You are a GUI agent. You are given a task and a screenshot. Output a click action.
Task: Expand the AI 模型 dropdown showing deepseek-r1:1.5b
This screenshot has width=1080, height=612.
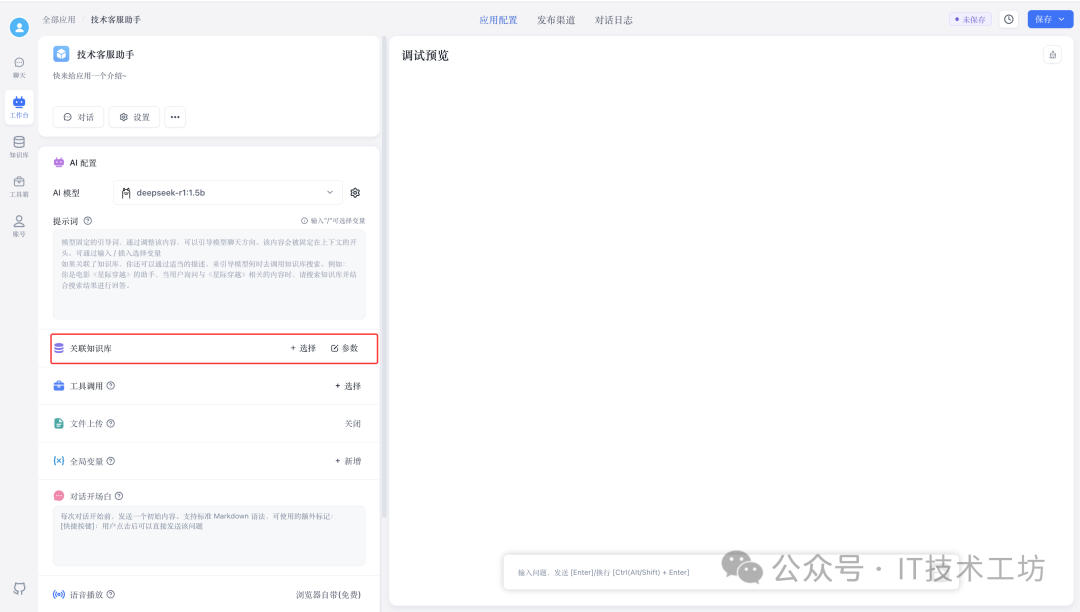228,192
